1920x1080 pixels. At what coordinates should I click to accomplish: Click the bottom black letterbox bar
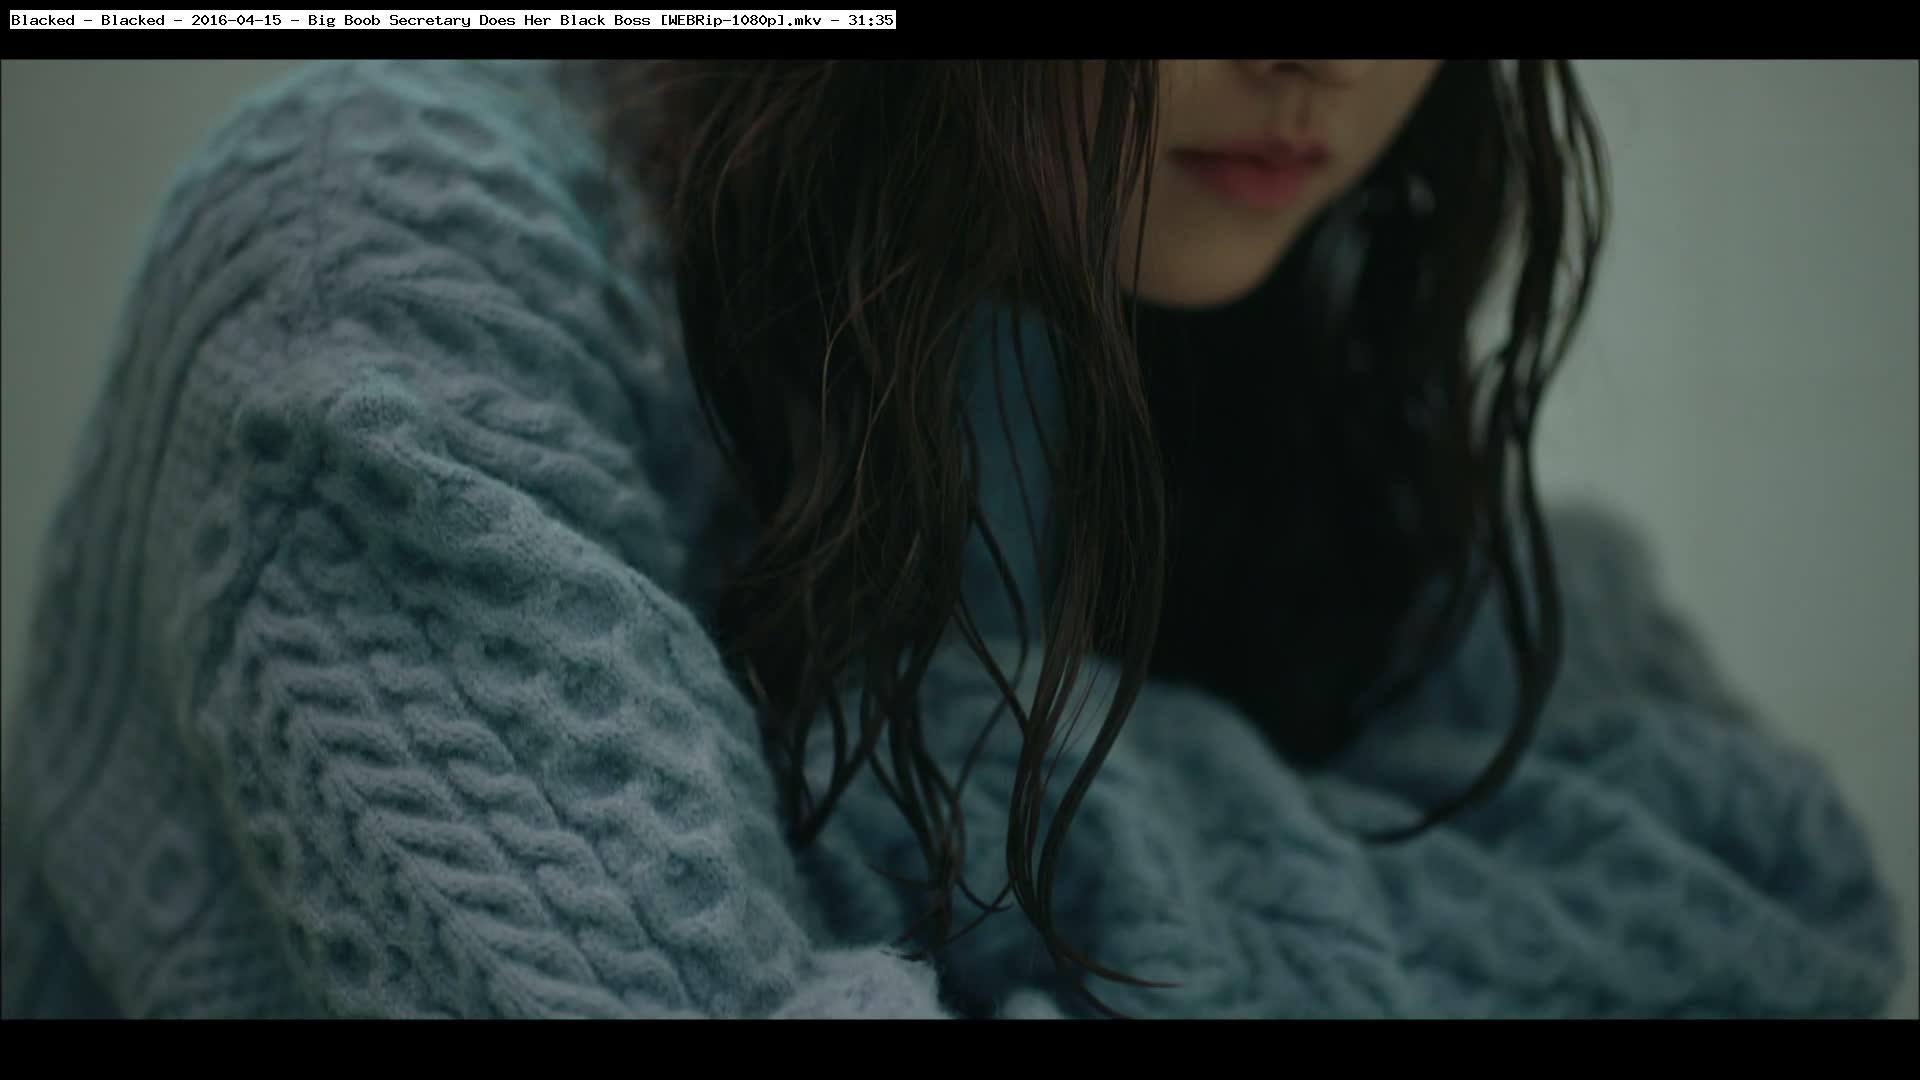[x=960, y=1050]
